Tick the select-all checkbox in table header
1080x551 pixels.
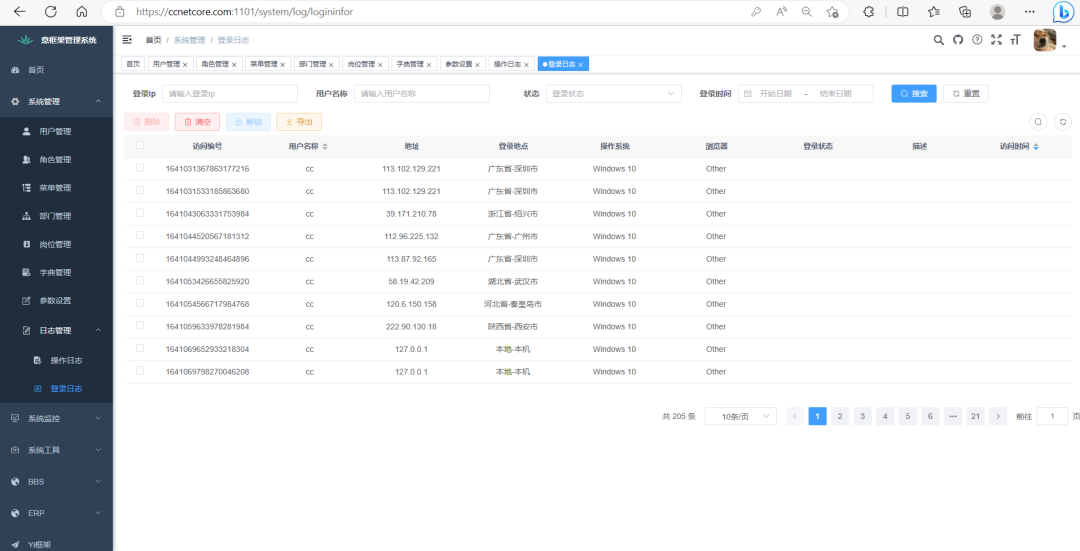point(140,145)
